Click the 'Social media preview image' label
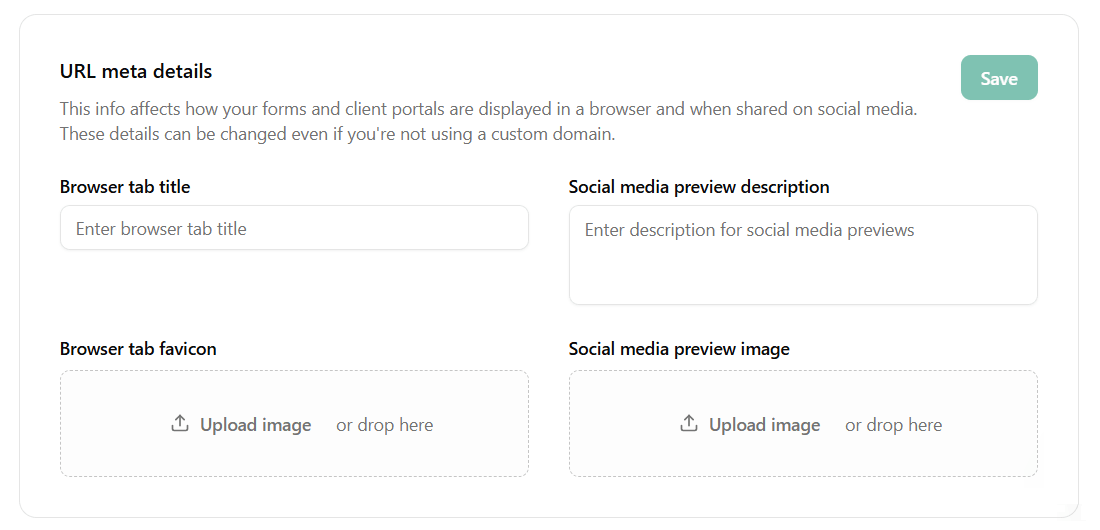Image resolution: width=1100 pixels, height=530 pixels. point(679,349)
